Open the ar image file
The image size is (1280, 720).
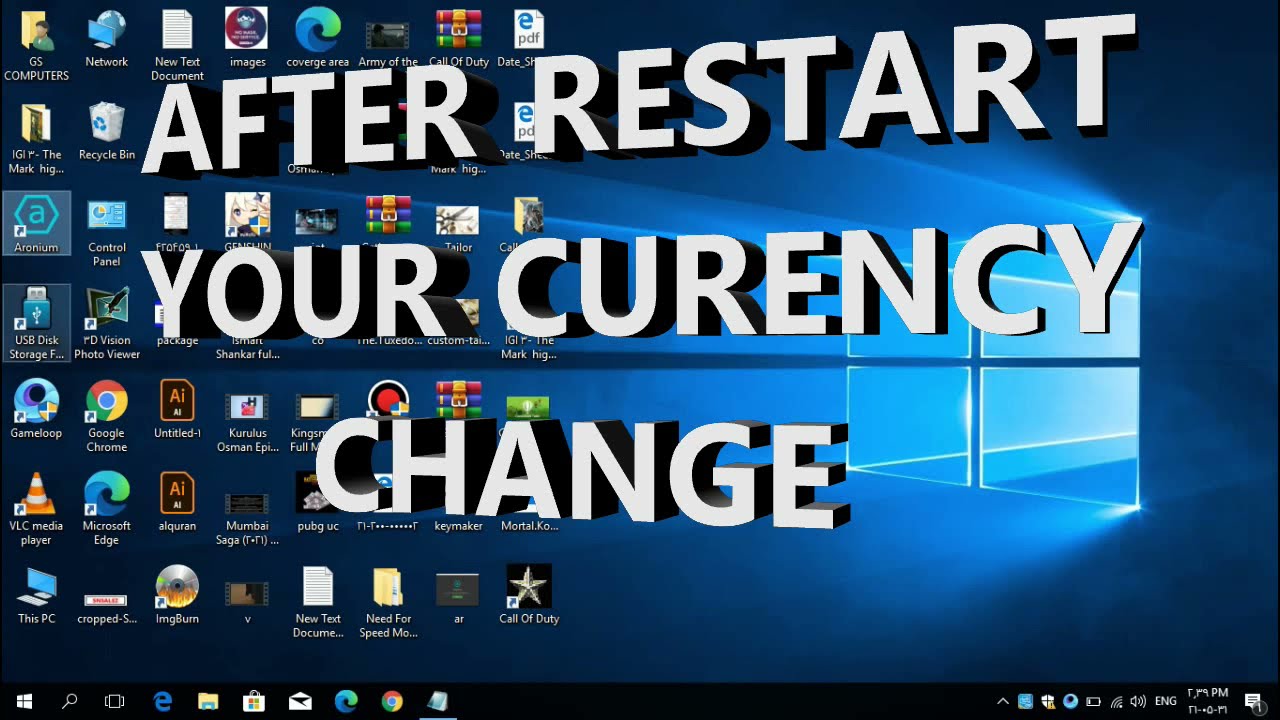(x=458, y=600)
